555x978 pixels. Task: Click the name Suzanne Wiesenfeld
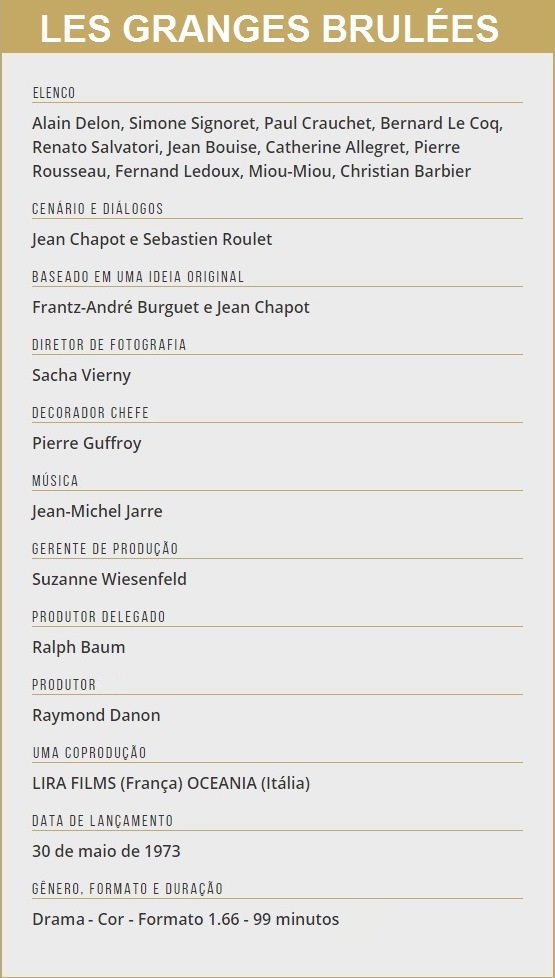click(x=110, y=579)
